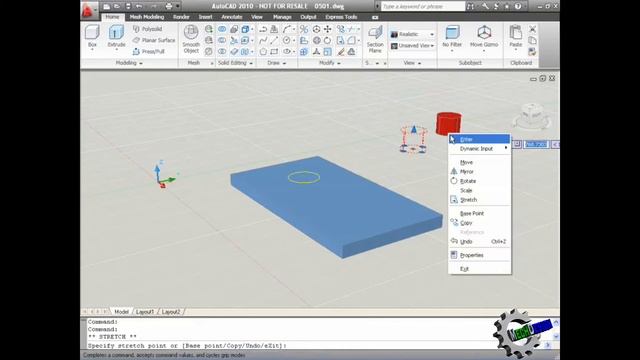Choose Stretch in the context menu
Viewport: 640px width, 360px height.
tap(480, 200)
